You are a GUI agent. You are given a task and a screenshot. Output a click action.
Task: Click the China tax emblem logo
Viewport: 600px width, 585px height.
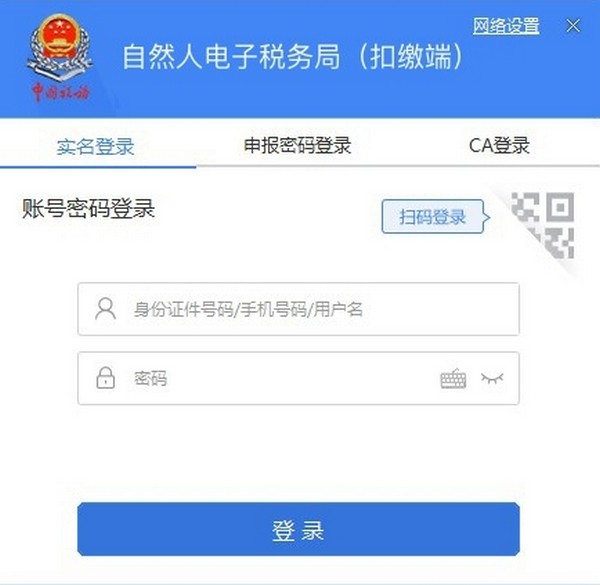[59, 48]
